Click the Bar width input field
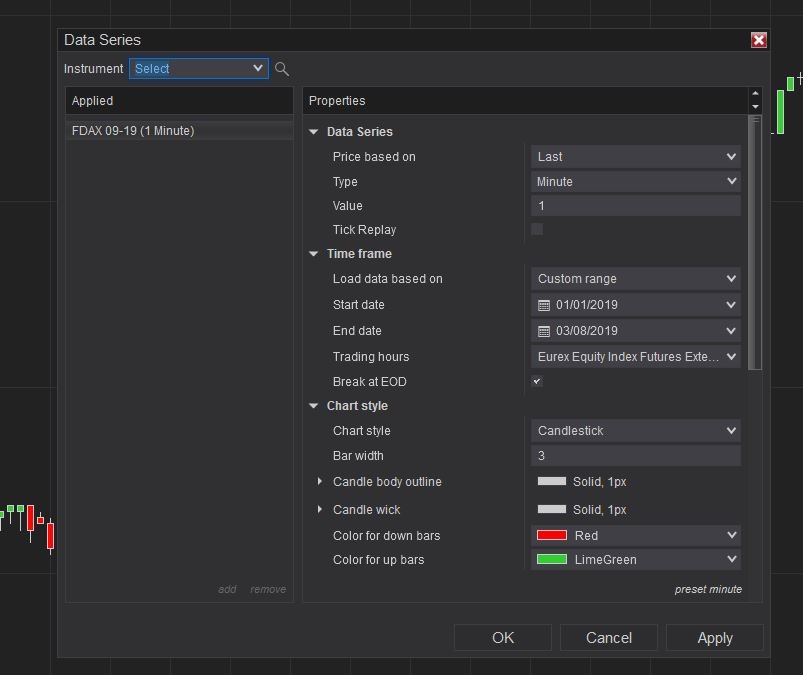This screenshot has width=803, height=675. tap(635, 456)
